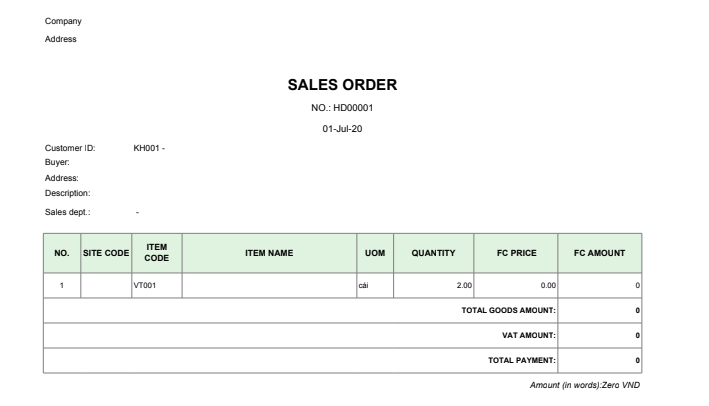Select the order number HD00001

click(x=353, y=108)
